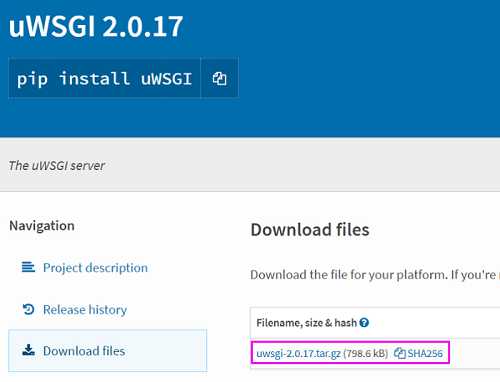Click the Navigation sidebar heading

[42, 226]
